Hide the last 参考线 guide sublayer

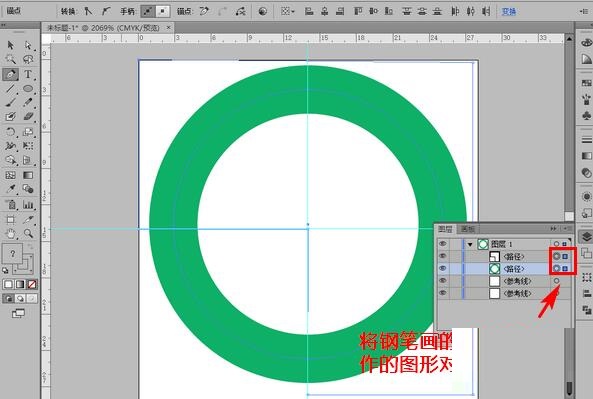click(x=442, y=293)
